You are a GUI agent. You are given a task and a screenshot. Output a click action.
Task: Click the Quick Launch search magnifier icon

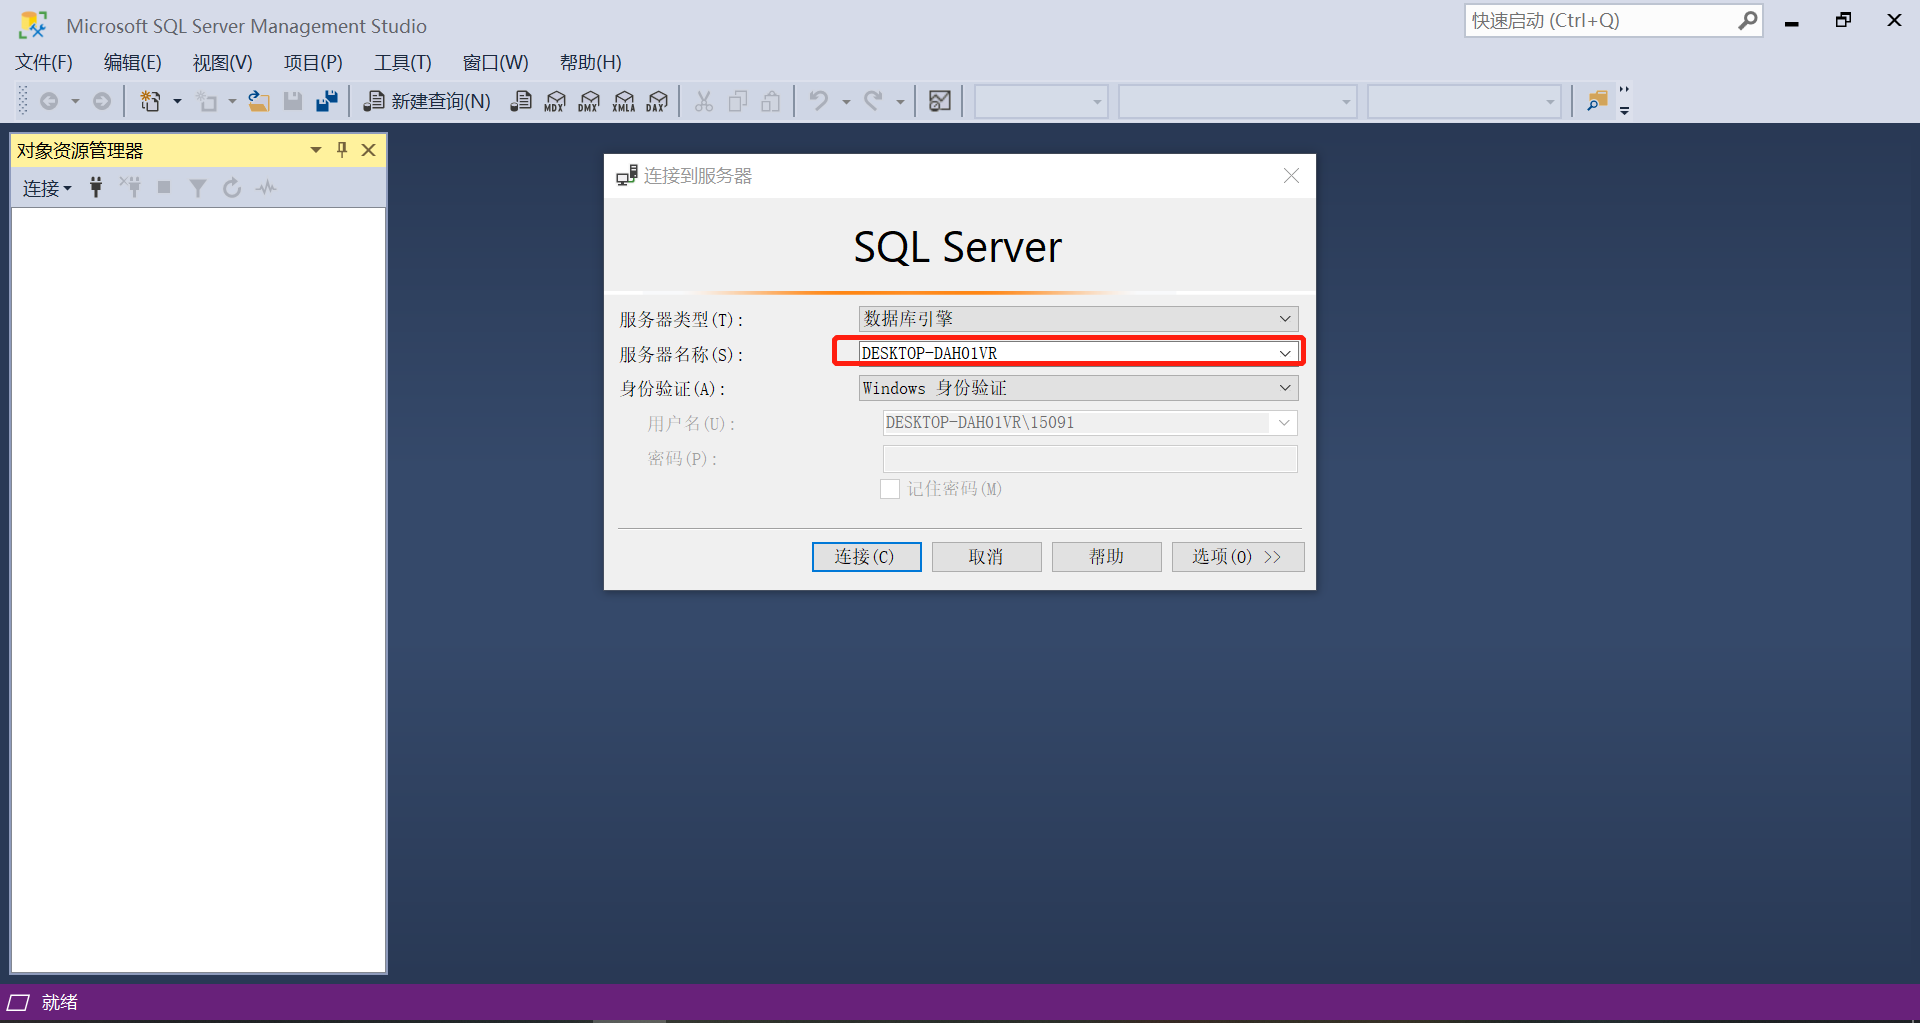pos(1746,20)
